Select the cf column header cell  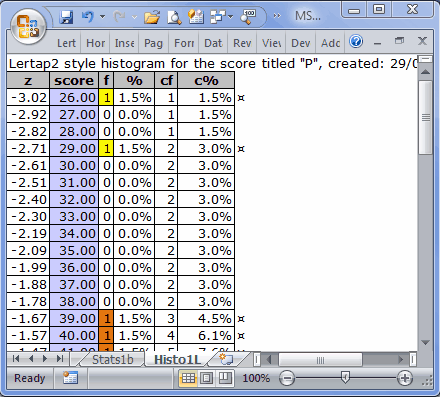point(166,80)
